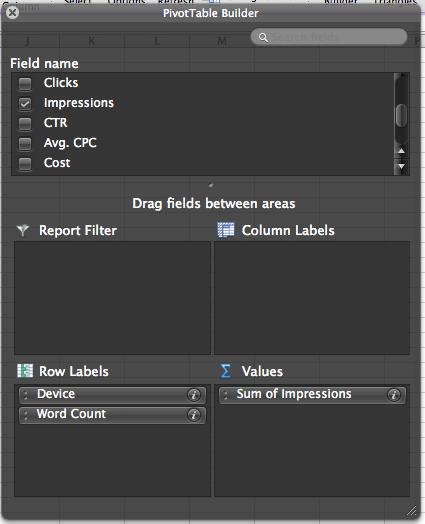Open info for the Device row field
Screen dimensions: 425x524
[194, 395]
